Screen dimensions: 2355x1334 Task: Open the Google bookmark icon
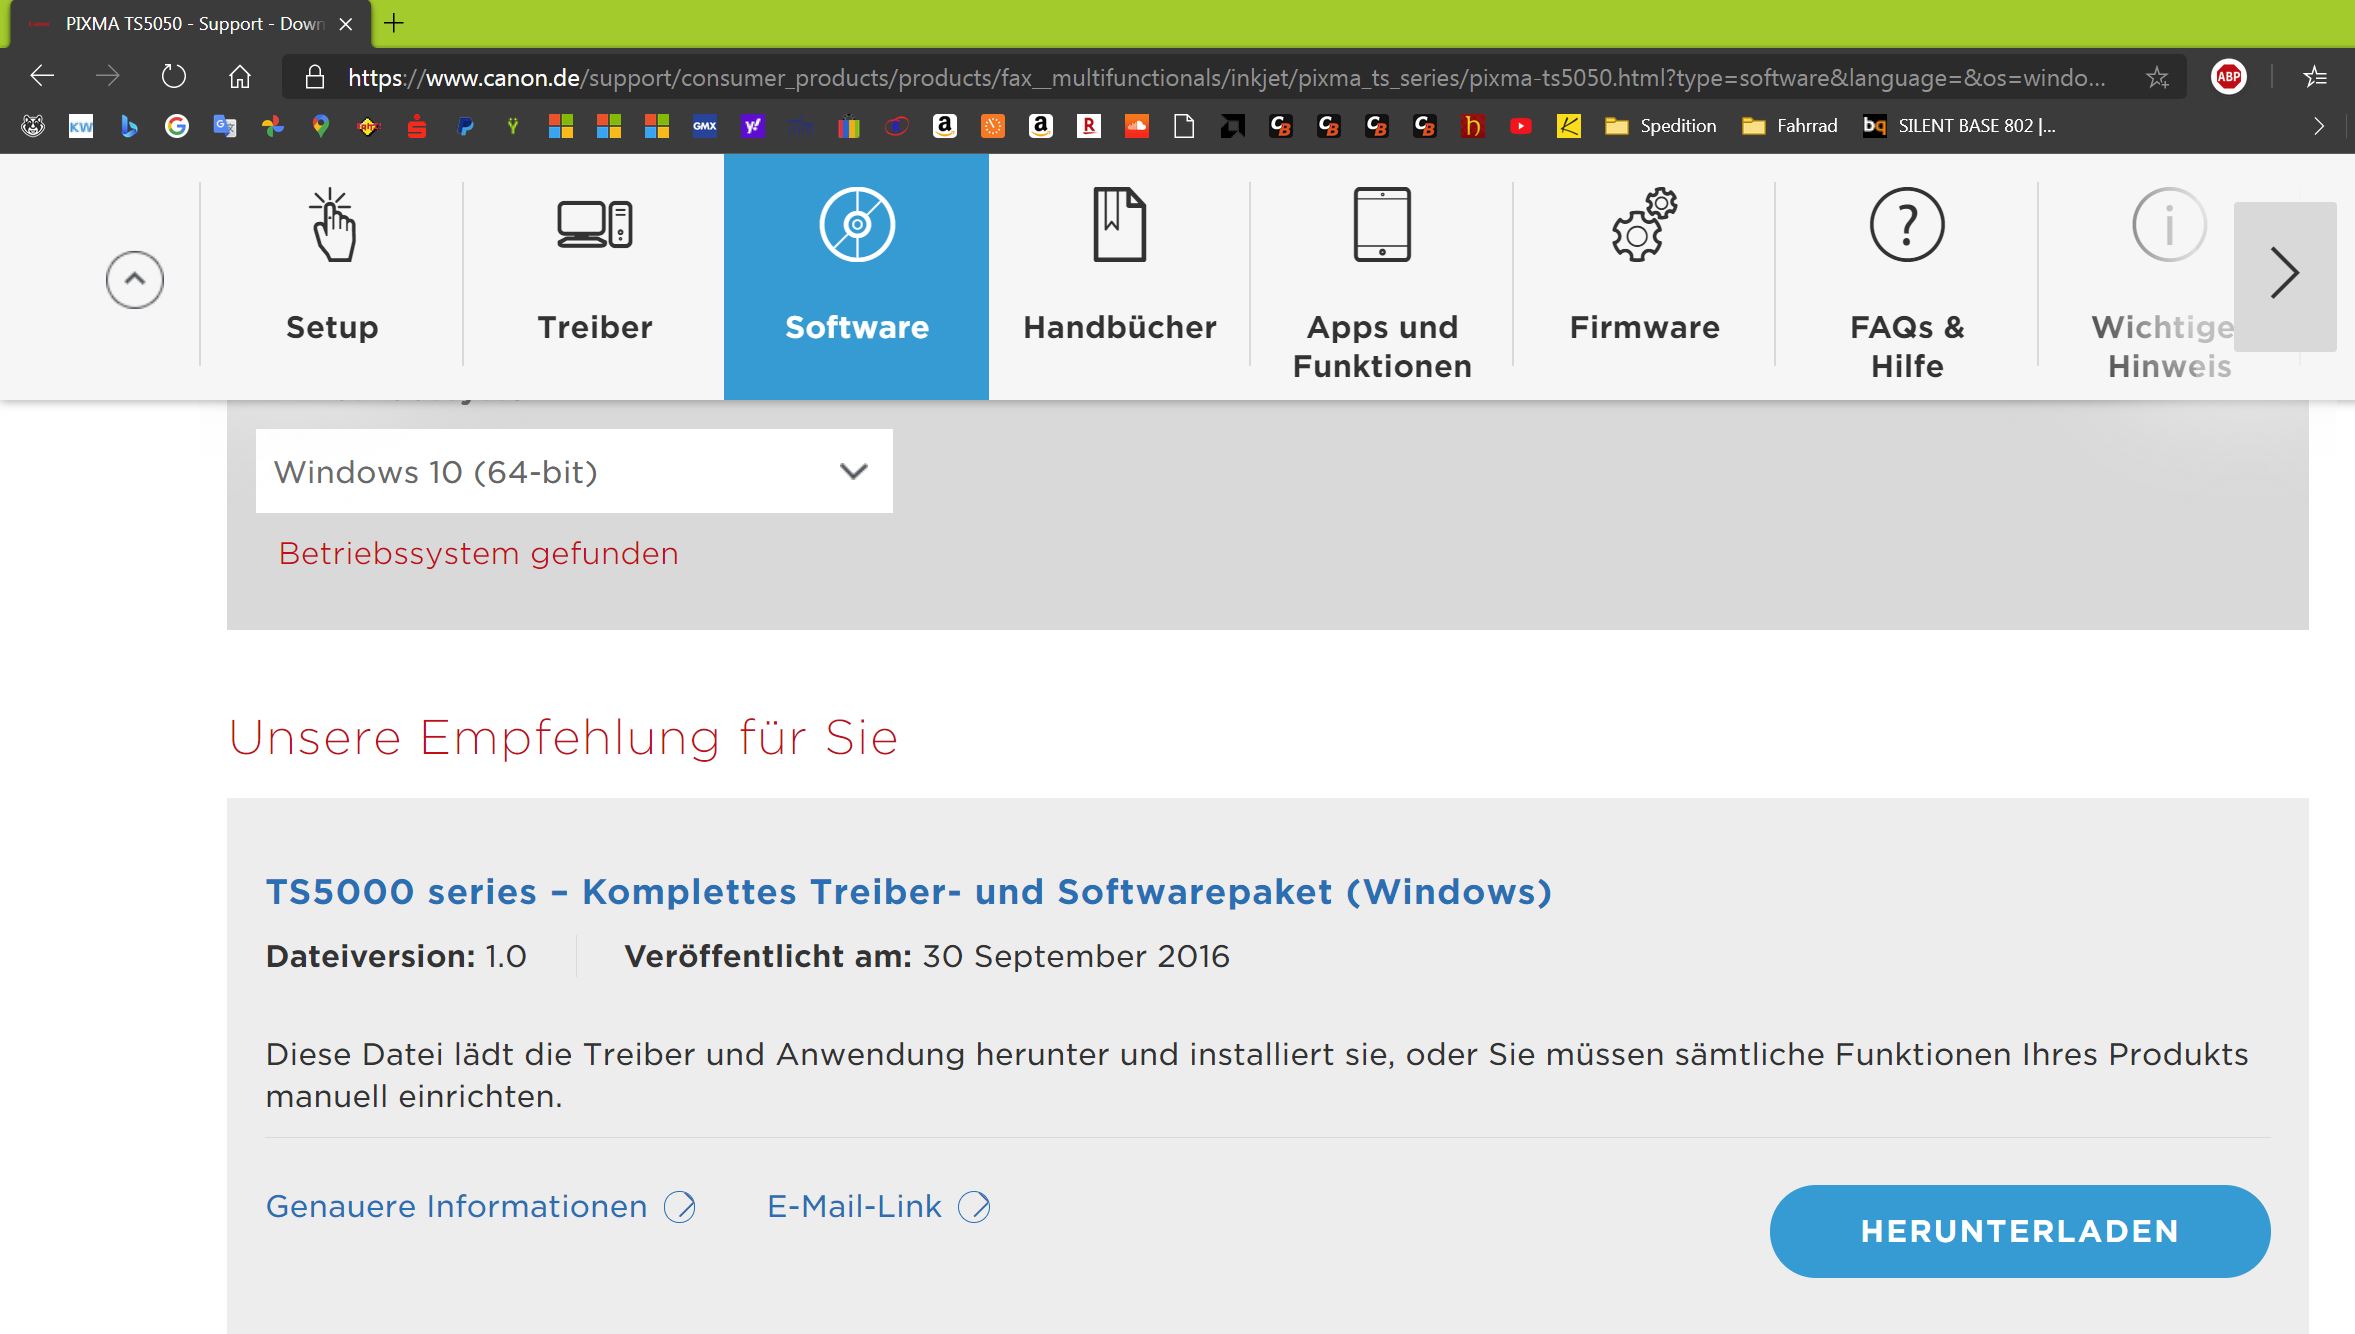[x=177, y=126]
